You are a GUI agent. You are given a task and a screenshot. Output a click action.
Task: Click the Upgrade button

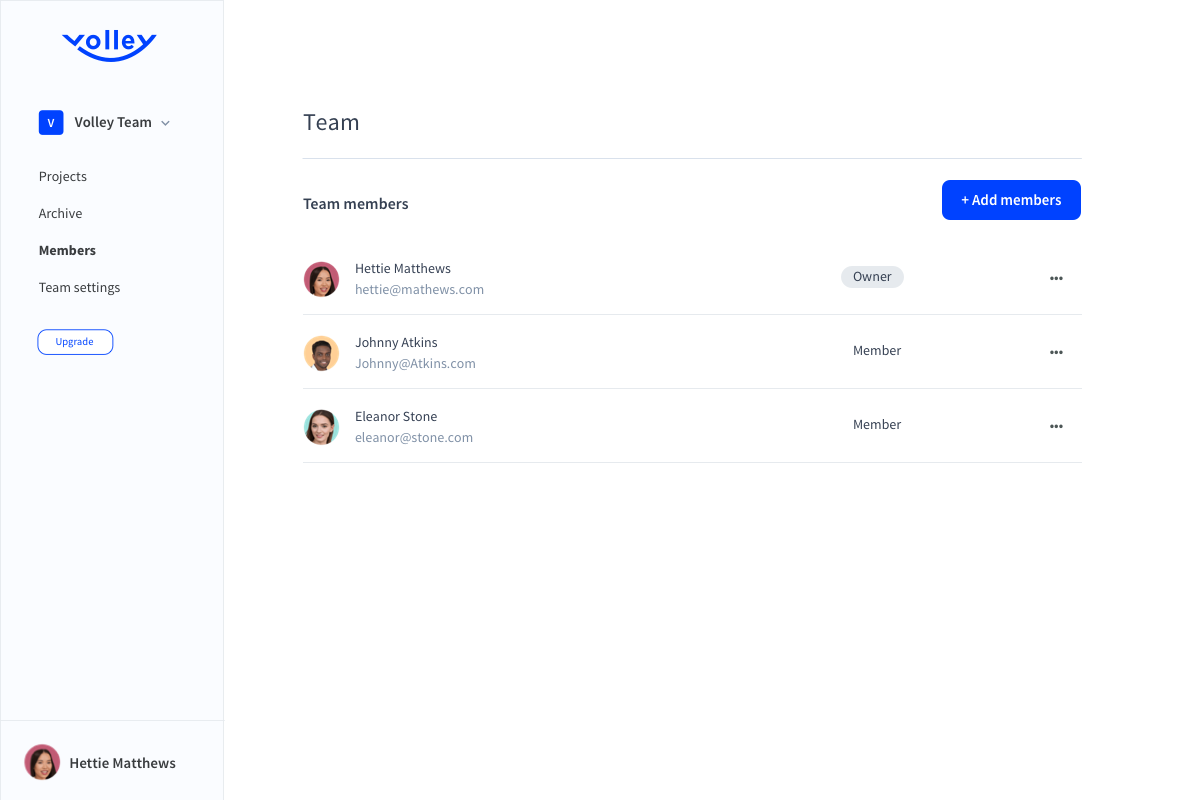click(75, 342)
